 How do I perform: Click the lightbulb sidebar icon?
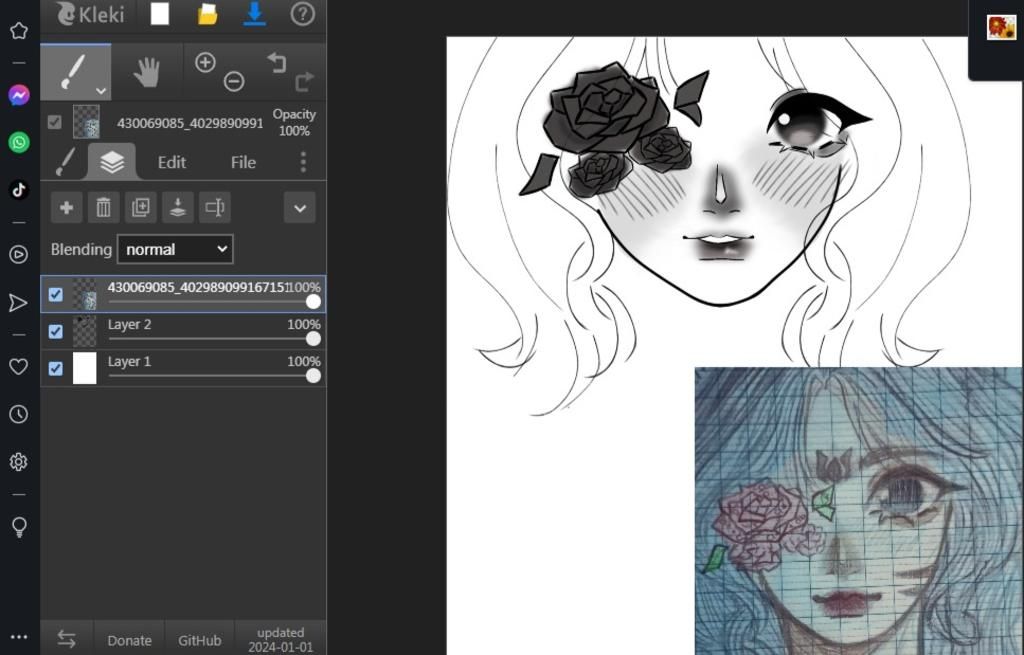(19, 526)
